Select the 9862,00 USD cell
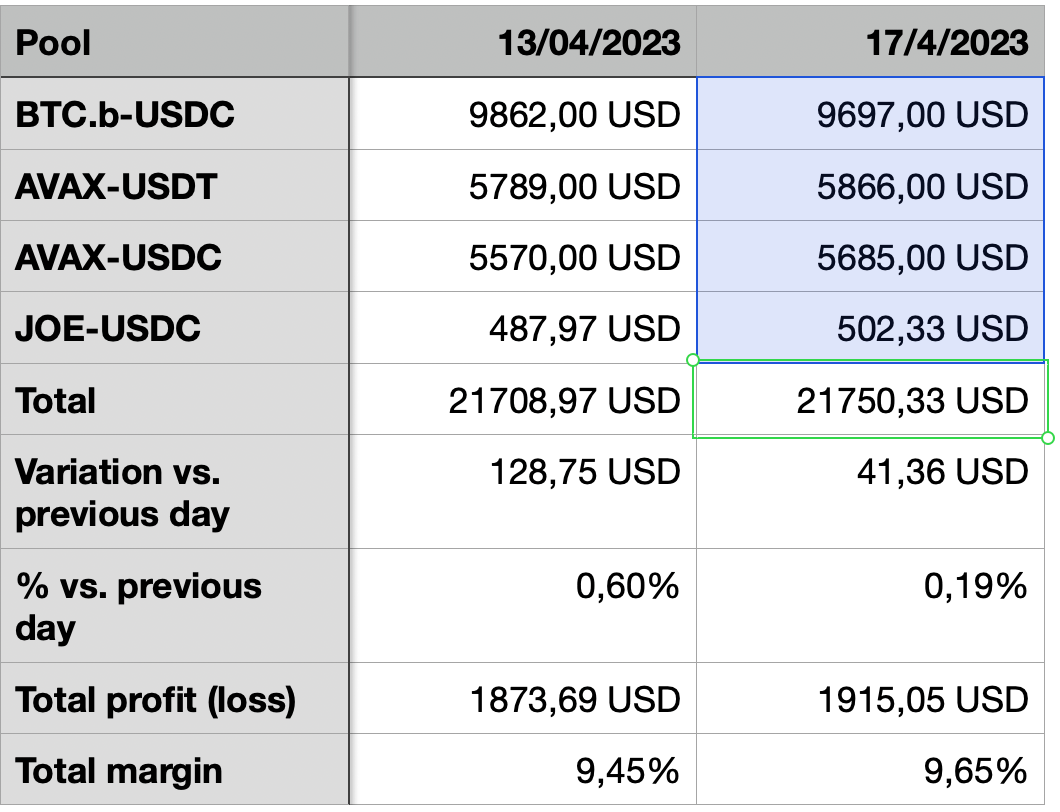Image resolution: width=1060 pixels, height=812 pixels. point(523,115)
